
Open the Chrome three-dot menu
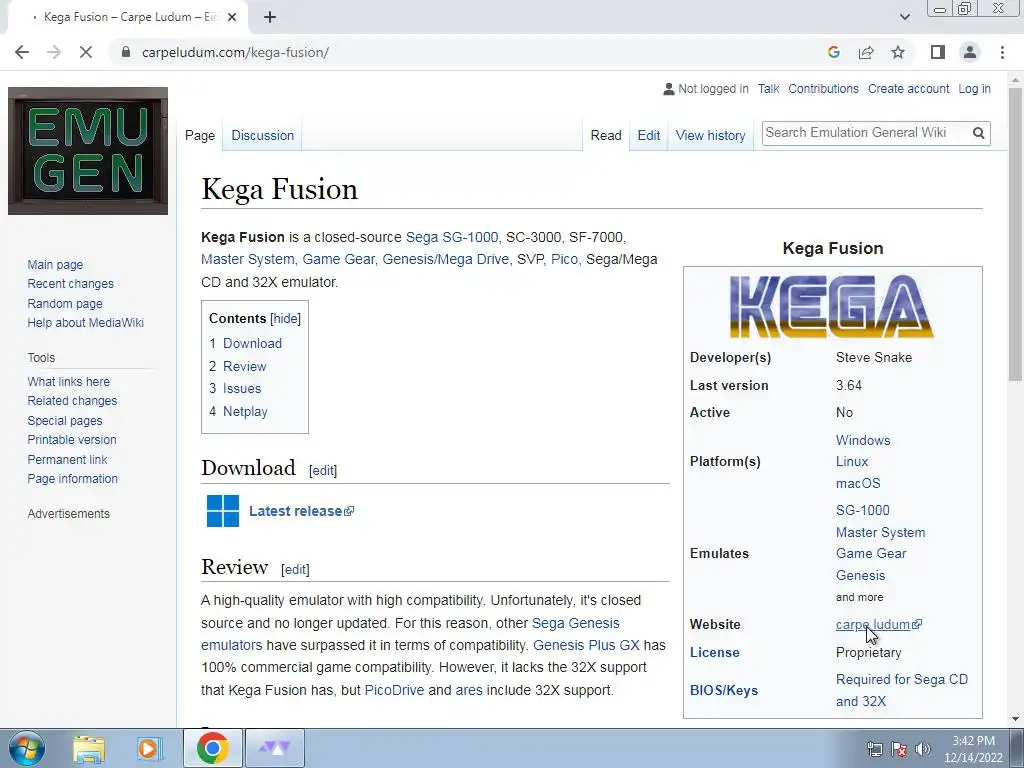tap(1002, 52)
